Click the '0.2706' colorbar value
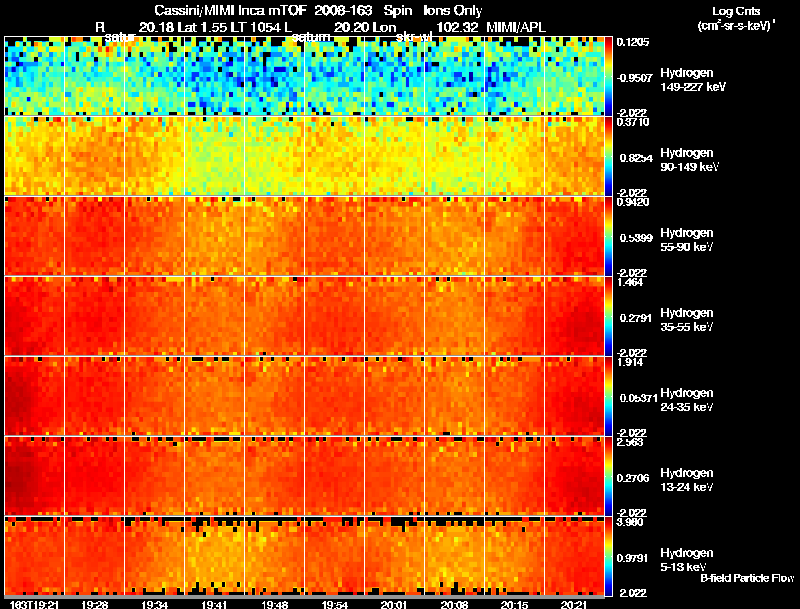Screen dimensions: 800x609 tap(633, 478)
